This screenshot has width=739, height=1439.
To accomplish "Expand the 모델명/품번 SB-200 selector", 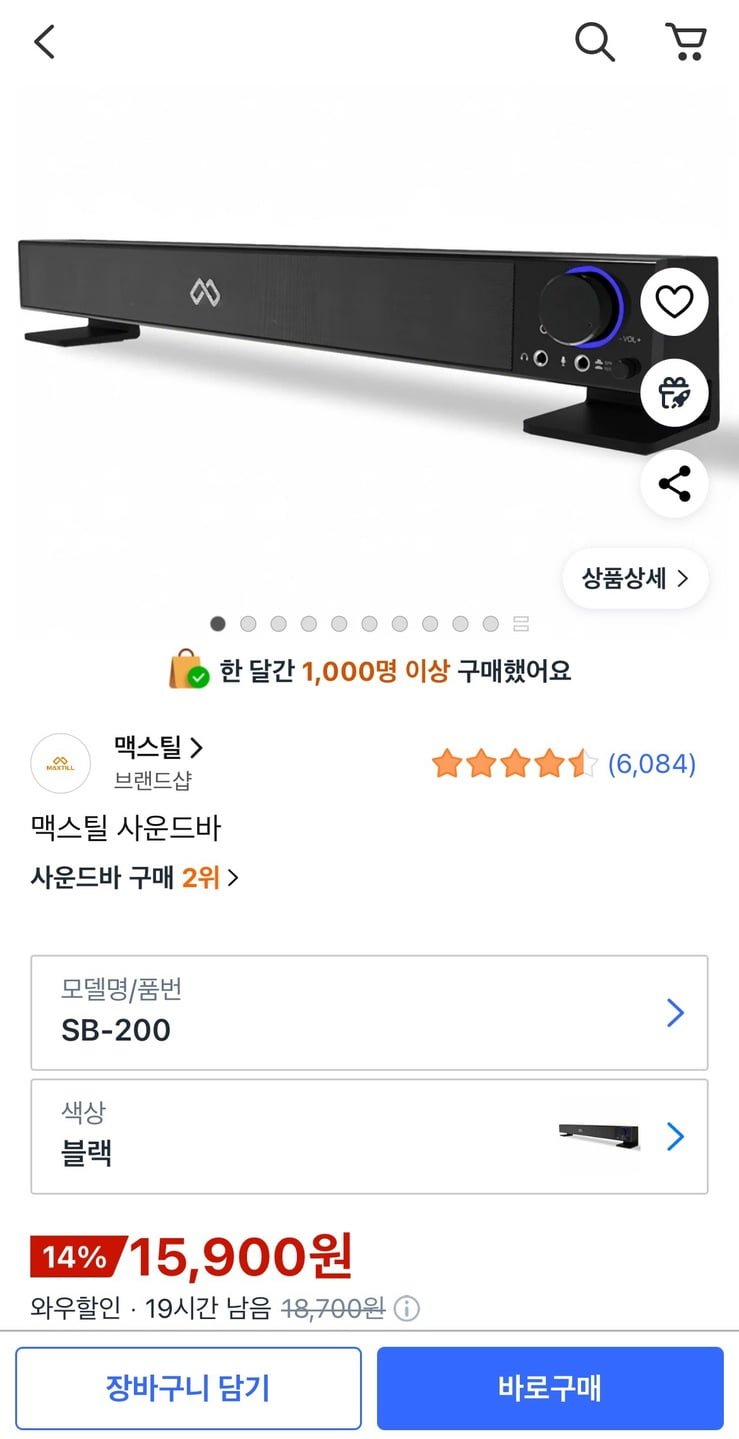I will (x=369, y=1012).
